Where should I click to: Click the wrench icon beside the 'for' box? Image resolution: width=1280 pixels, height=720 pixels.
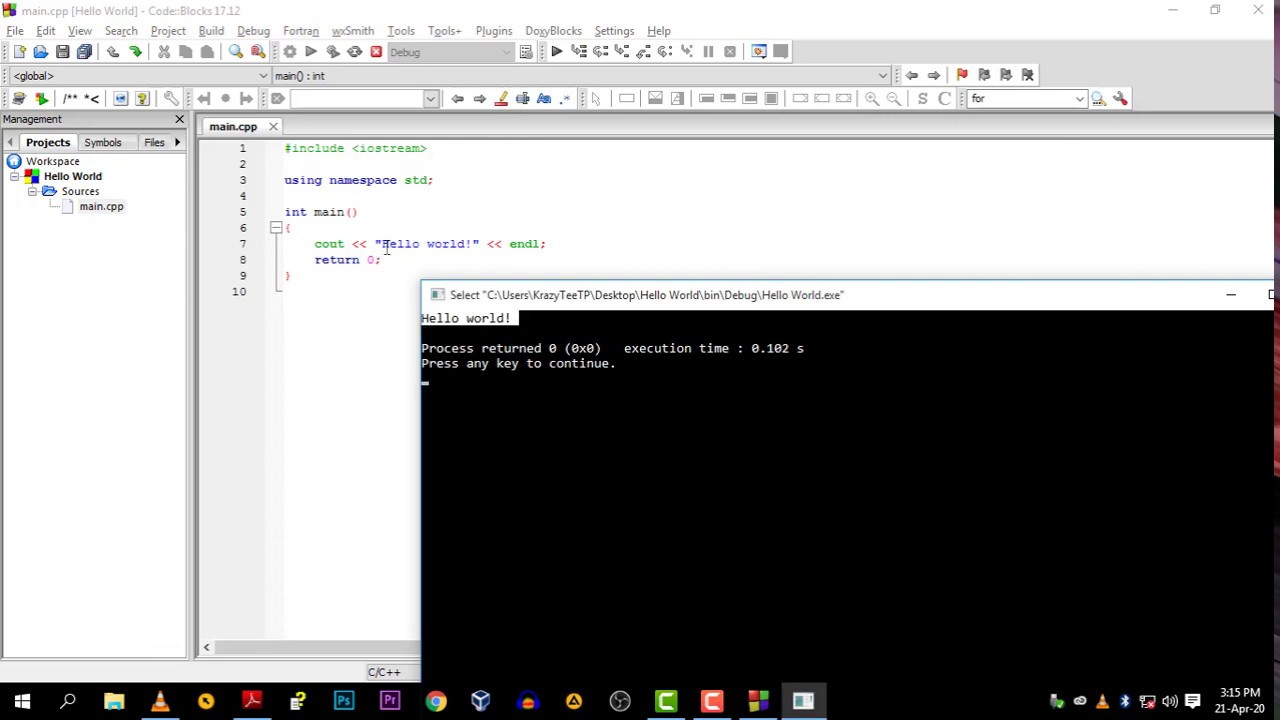(1120, 98)
